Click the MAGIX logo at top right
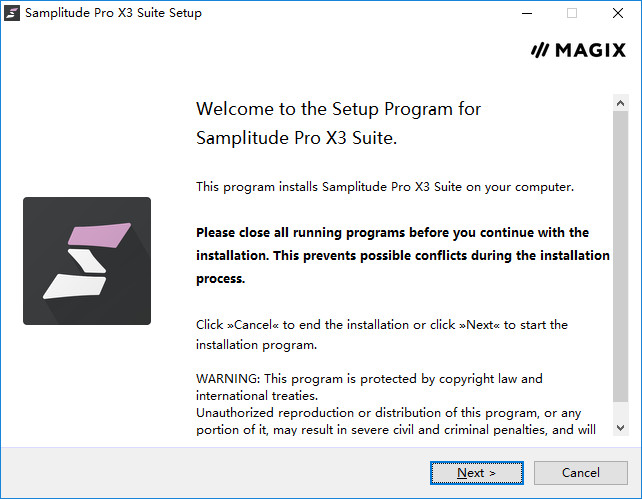The image size is (642, 499). (x=578, y=49)
